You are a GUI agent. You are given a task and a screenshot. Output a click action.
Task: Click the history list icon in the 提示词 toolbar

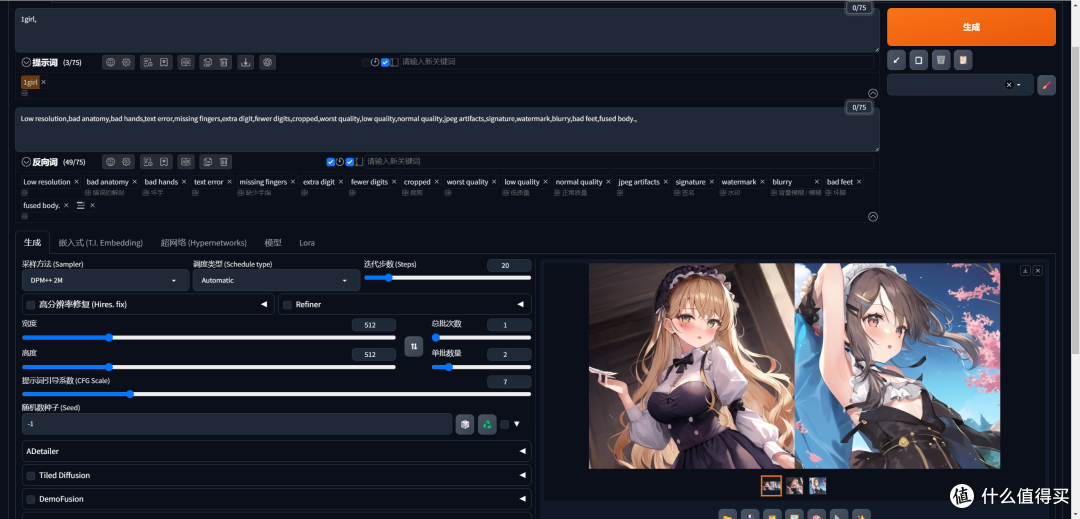[x=147, y=62]
